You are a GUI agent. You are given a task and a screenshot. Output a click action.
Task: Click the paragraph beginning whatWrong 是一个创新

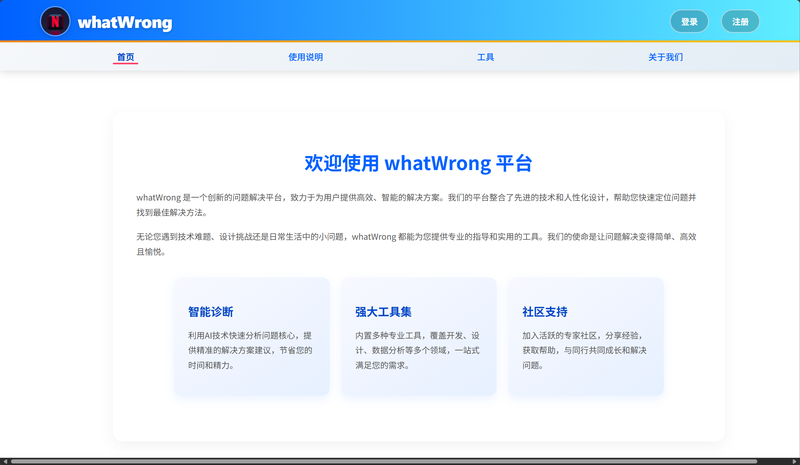click(x=416, y=205)
